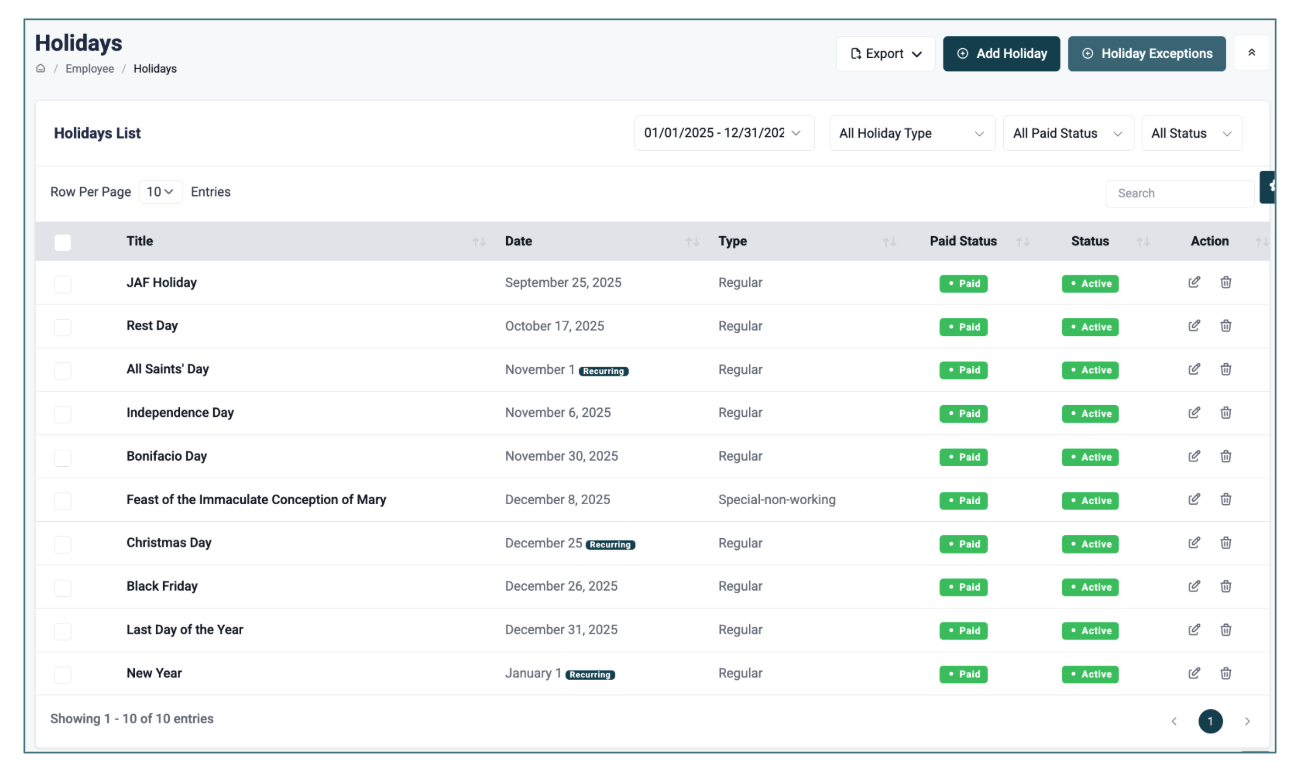Click edit icon for Christmas Day

tap(1194, 543)
